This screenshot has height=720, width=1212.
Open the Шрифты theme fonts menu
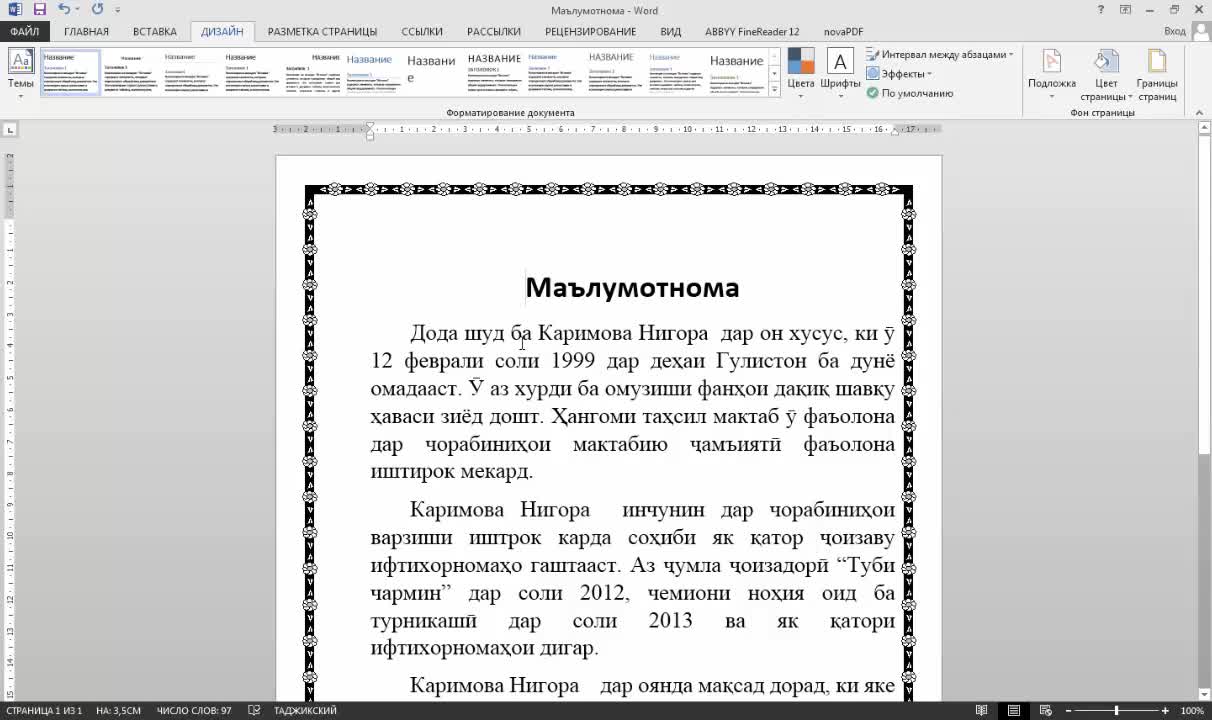coord(840,73)
